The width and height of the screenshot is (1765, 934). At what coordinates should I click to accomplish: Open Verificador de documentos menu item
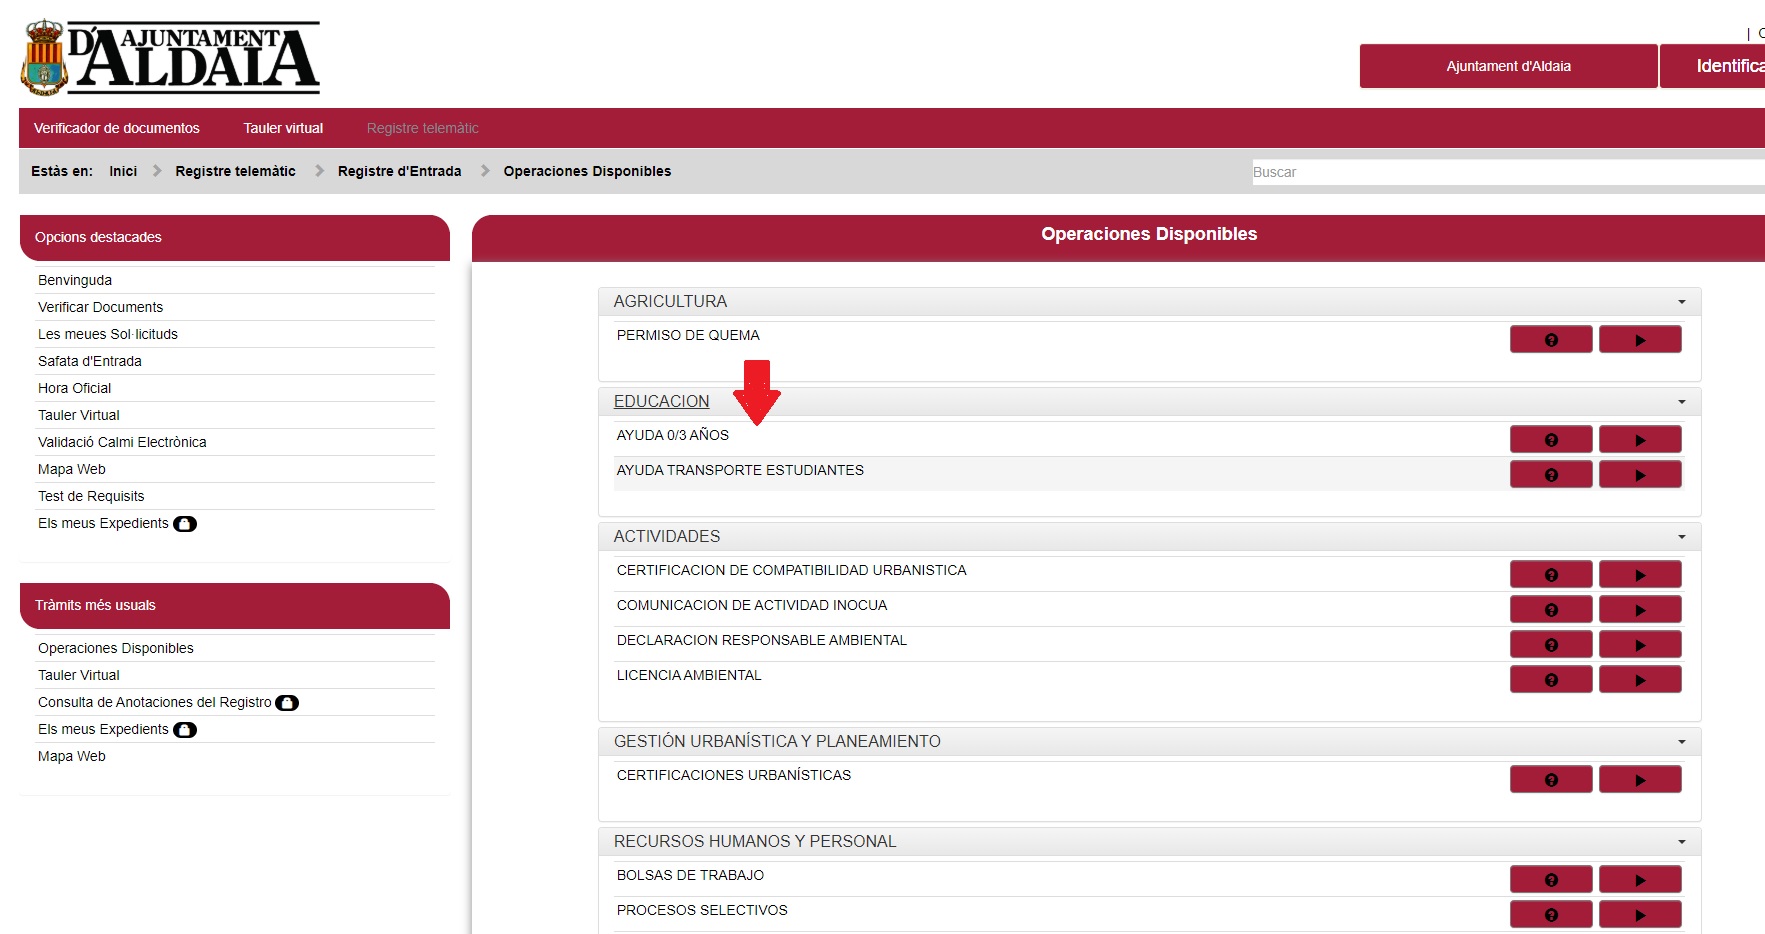pyautogui.click(x=117, y=128)
